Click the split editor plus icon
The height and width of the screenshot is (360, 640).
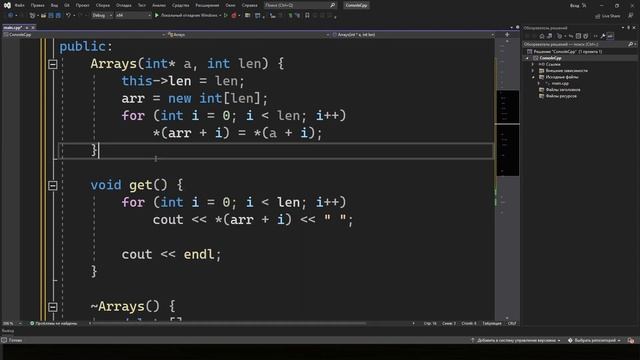pyautogui.click(x=507, y=35)
